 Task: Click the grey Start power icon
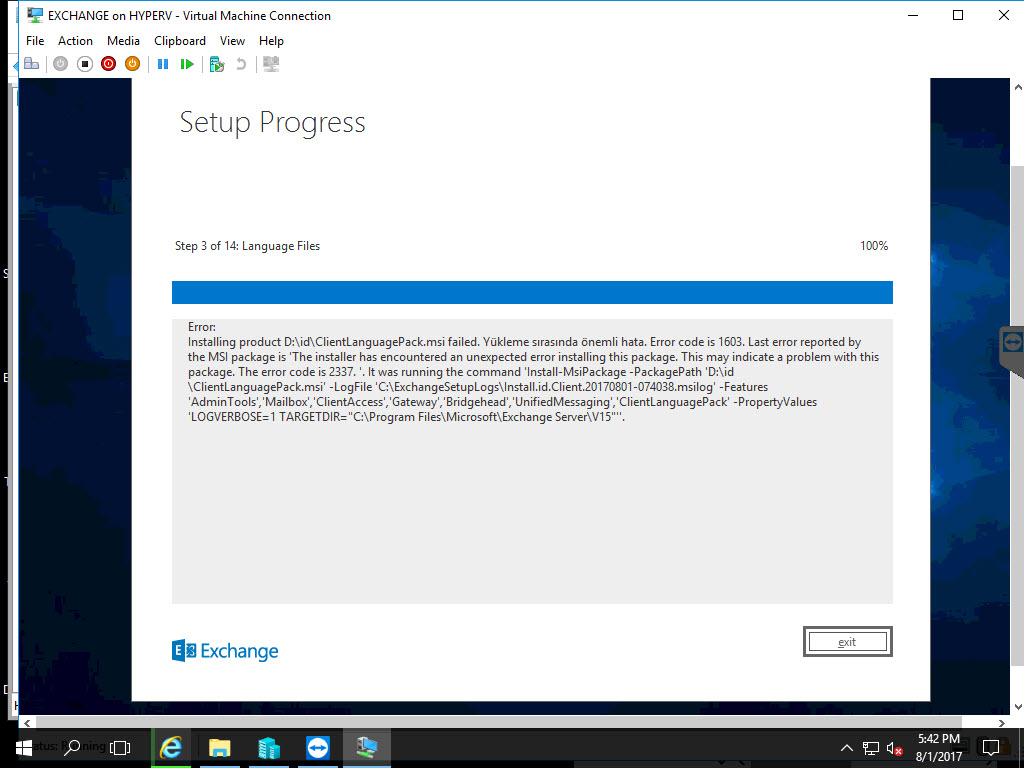61,64
